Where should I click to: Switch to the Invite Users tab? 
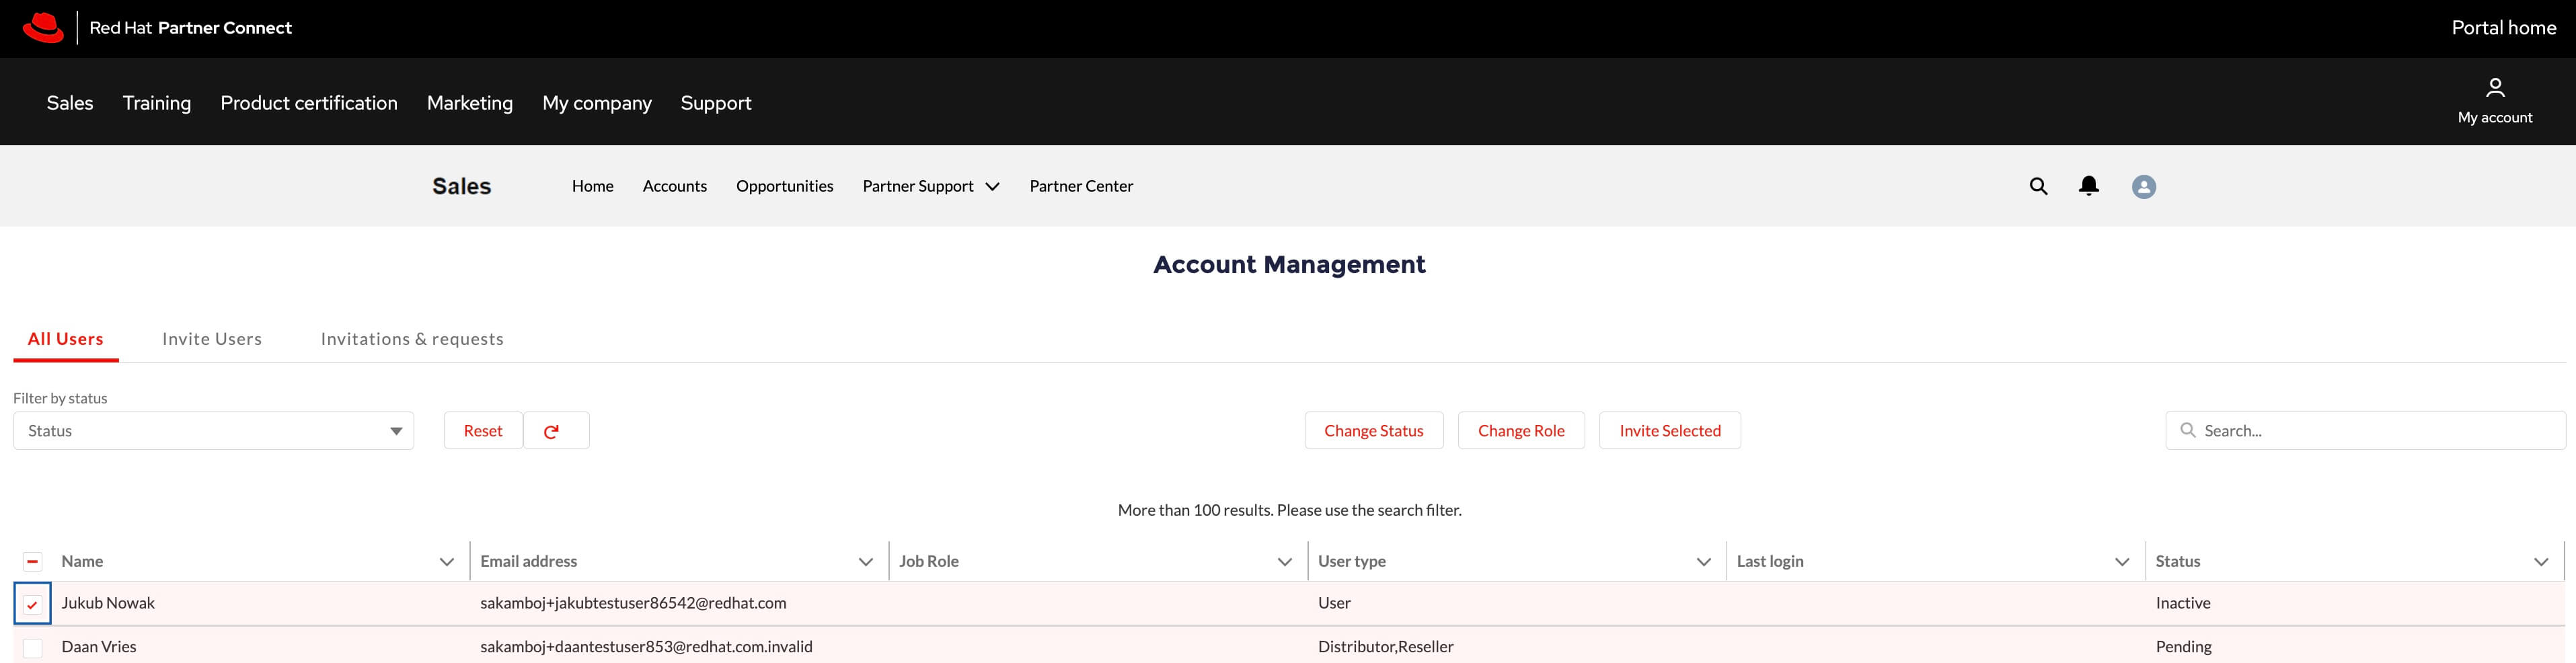212,339
